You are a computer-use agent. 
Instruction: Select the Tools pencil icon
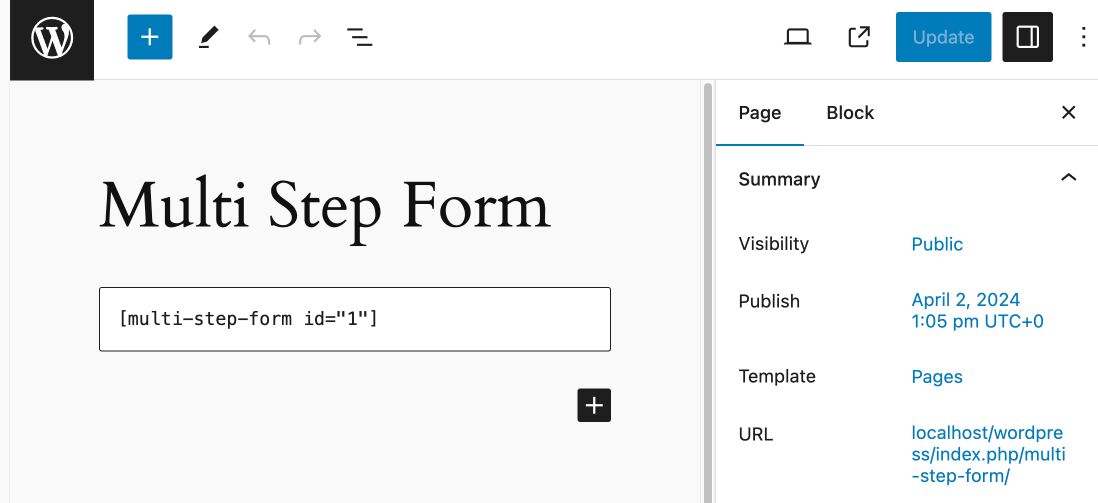tap(208, 38)
